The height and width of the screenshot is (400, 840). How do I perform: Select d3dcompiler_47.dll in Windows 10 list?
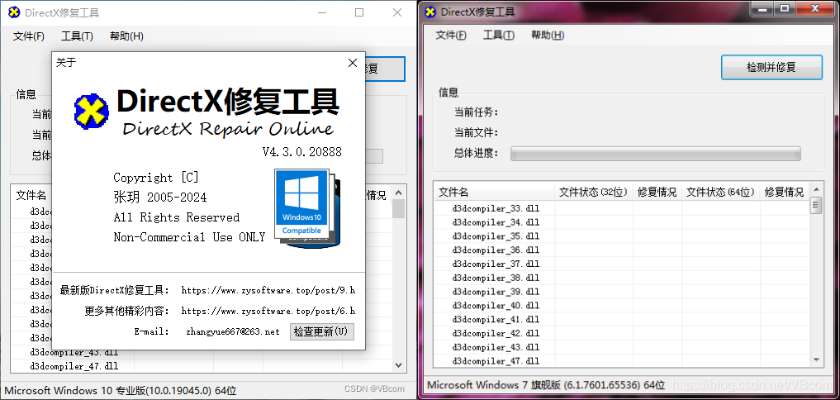[74, 367]
